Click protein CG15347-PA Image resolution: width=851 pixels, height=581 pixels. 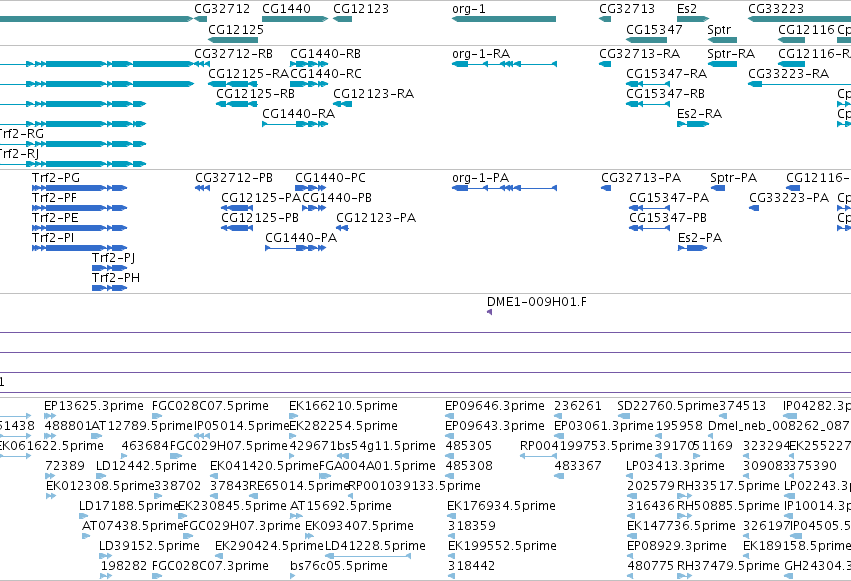point(669,198)
